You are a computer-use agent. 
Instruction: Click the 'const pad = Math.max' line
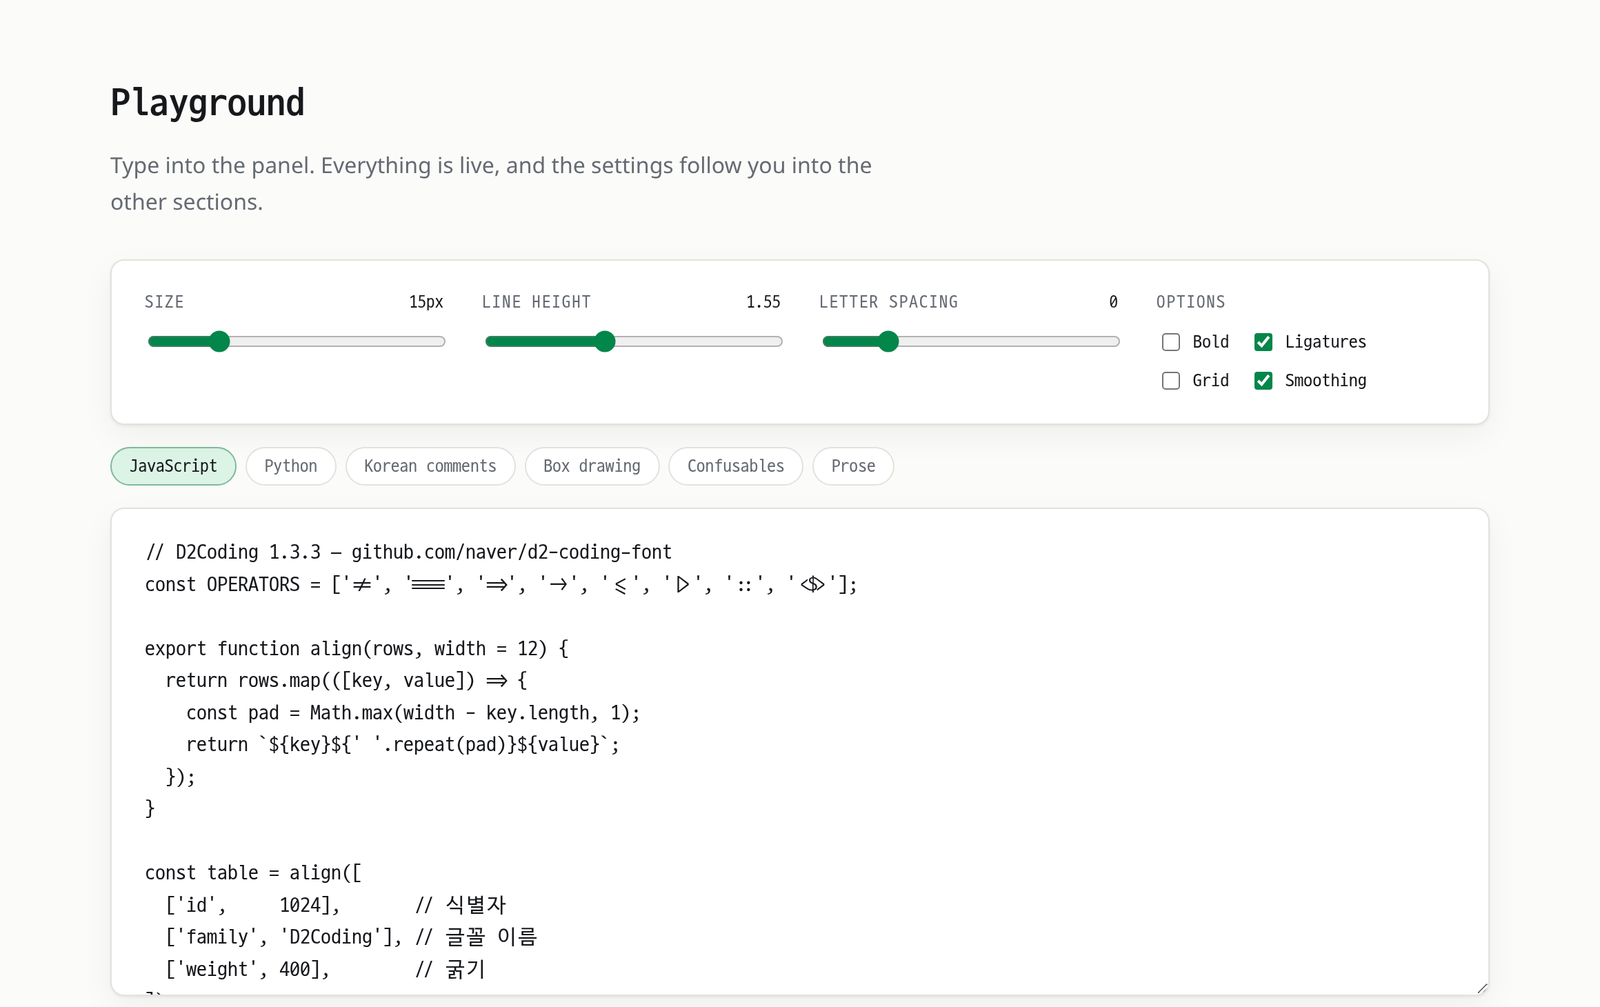point(413,713)
